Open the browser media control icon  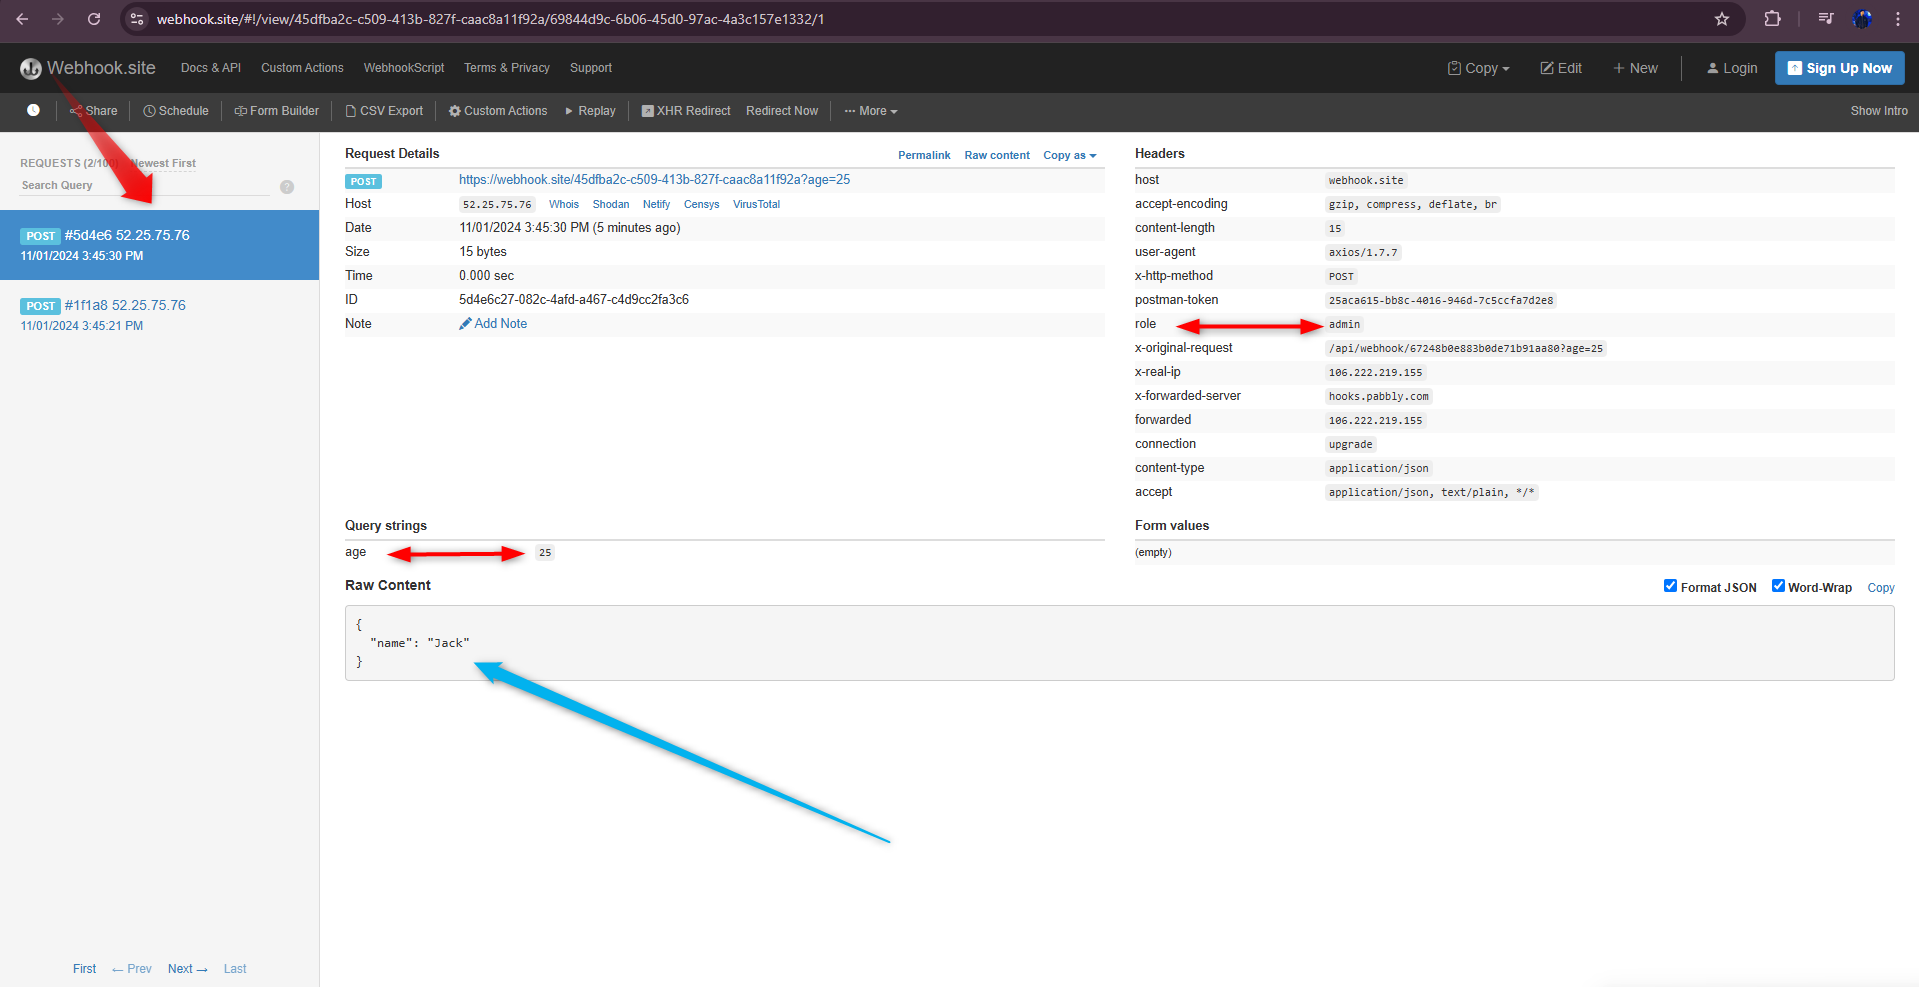coord(1826,19)
